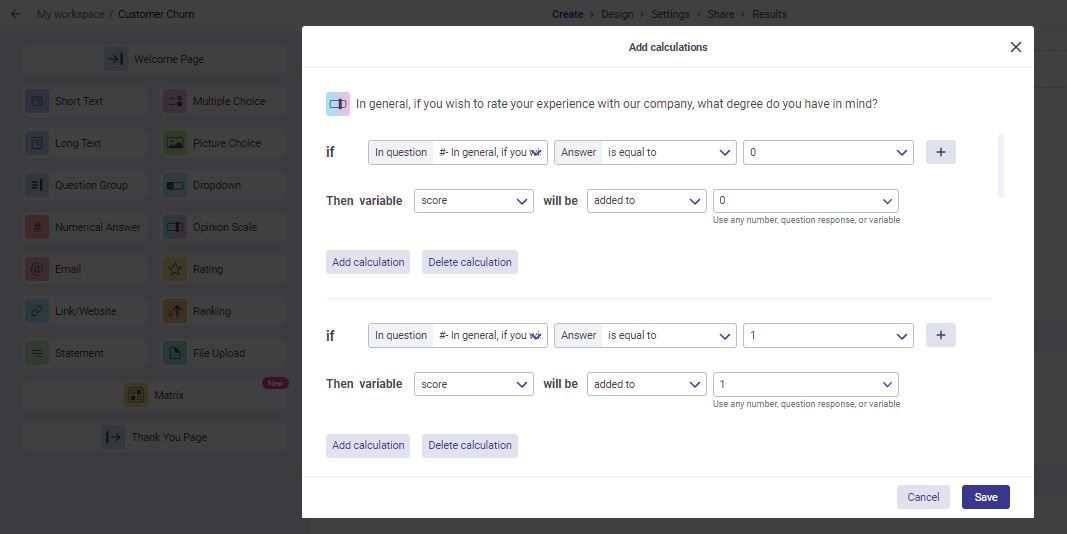1067x534 pixels.
Task: Open My workspace breadcrumb link
Action: pyautogui.click(x=71, y=14)
